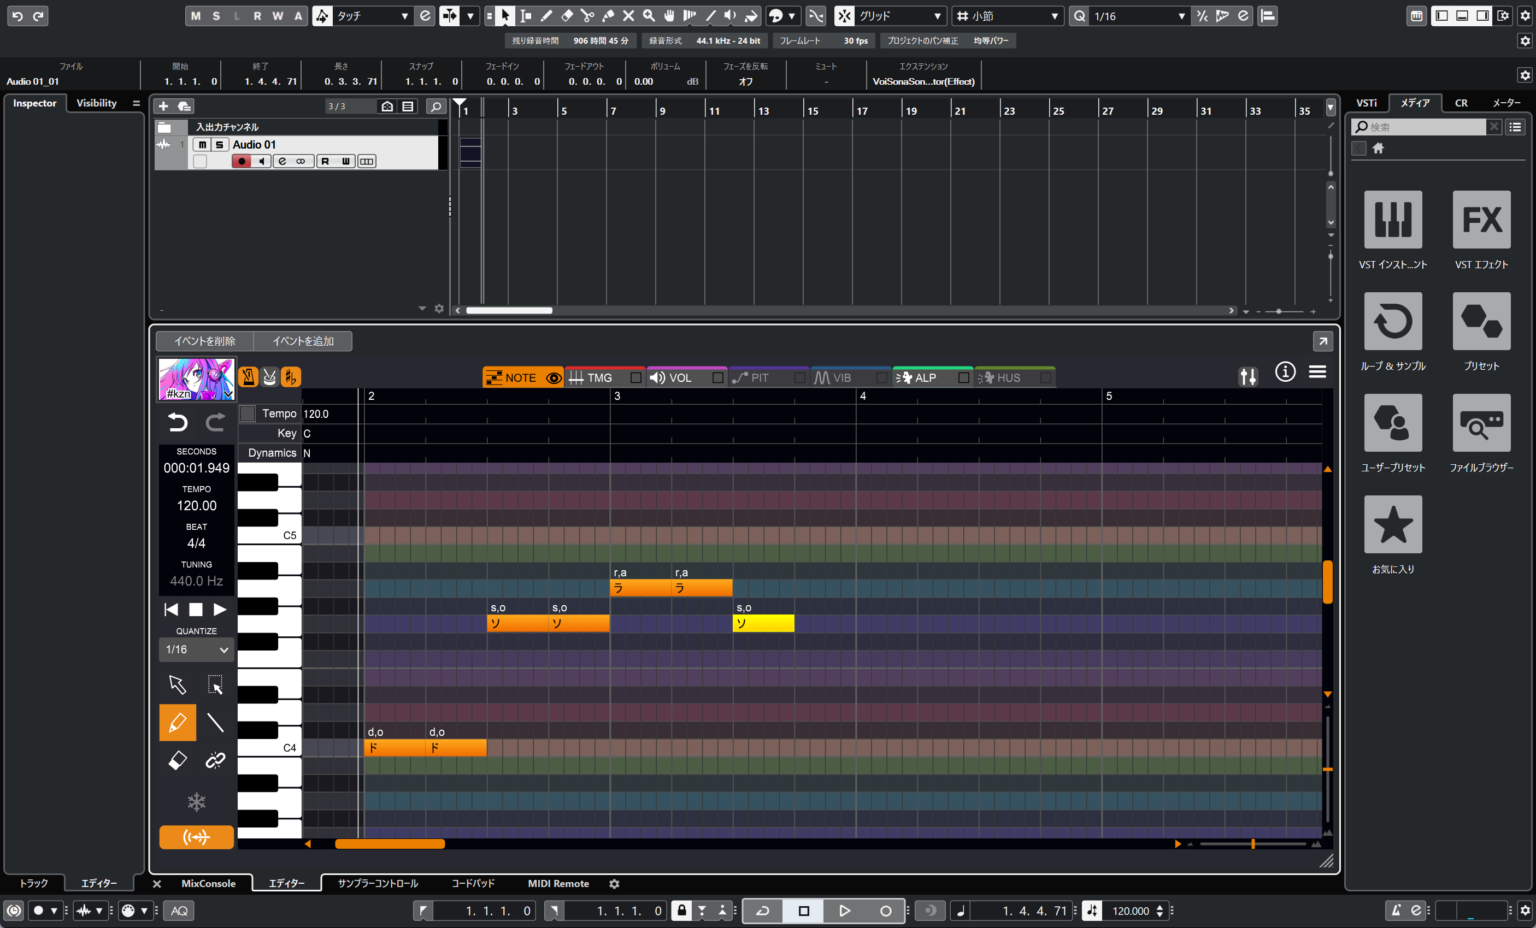Toggle NOTE layer visibility eye
Screen dimensions: 1536x928
(x=553, y=378)
